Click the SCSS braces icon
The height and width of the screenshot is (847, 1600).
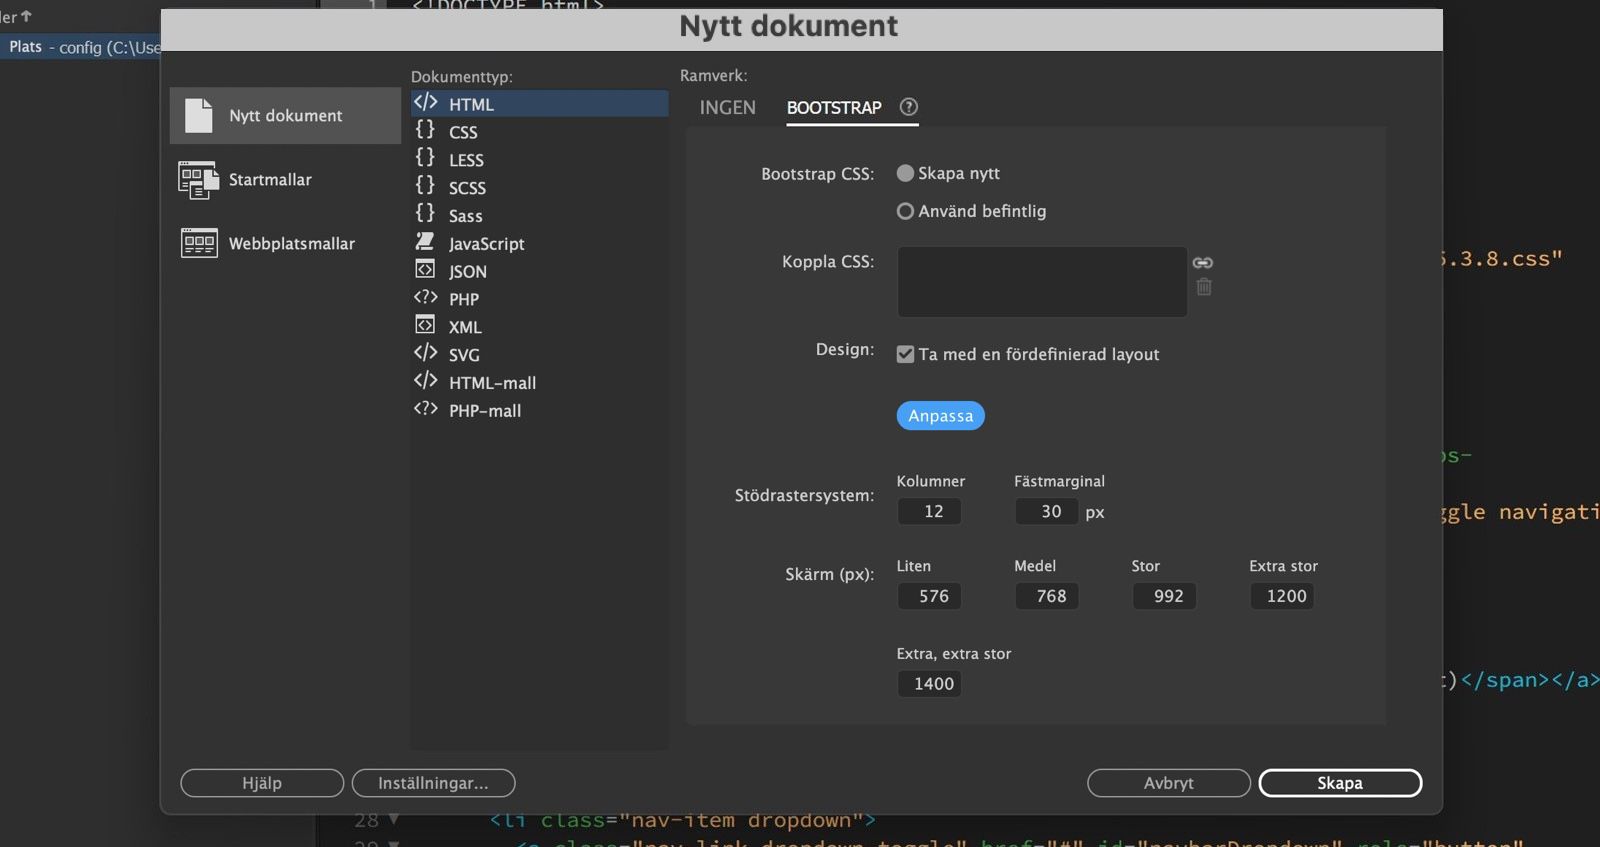425,186
